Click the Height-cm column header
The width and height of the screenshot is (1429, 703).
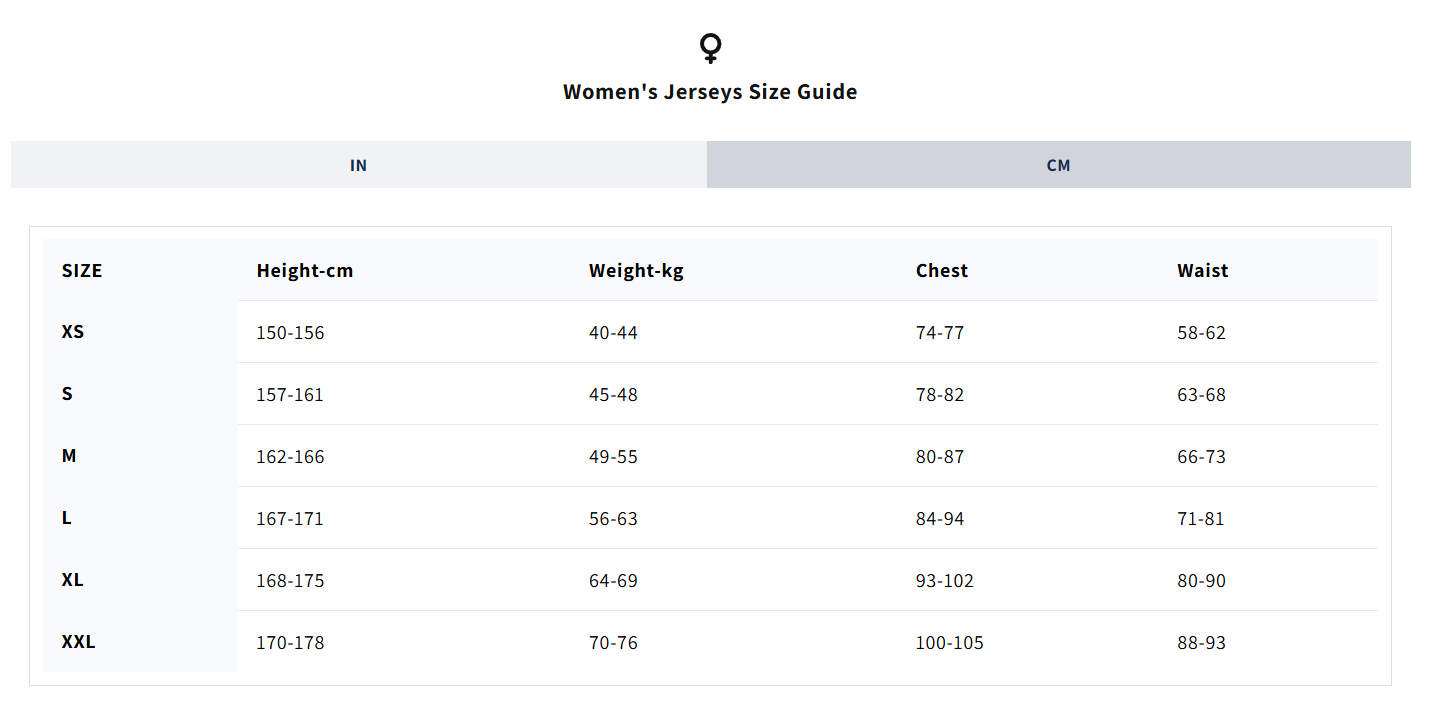pos(305,271)
